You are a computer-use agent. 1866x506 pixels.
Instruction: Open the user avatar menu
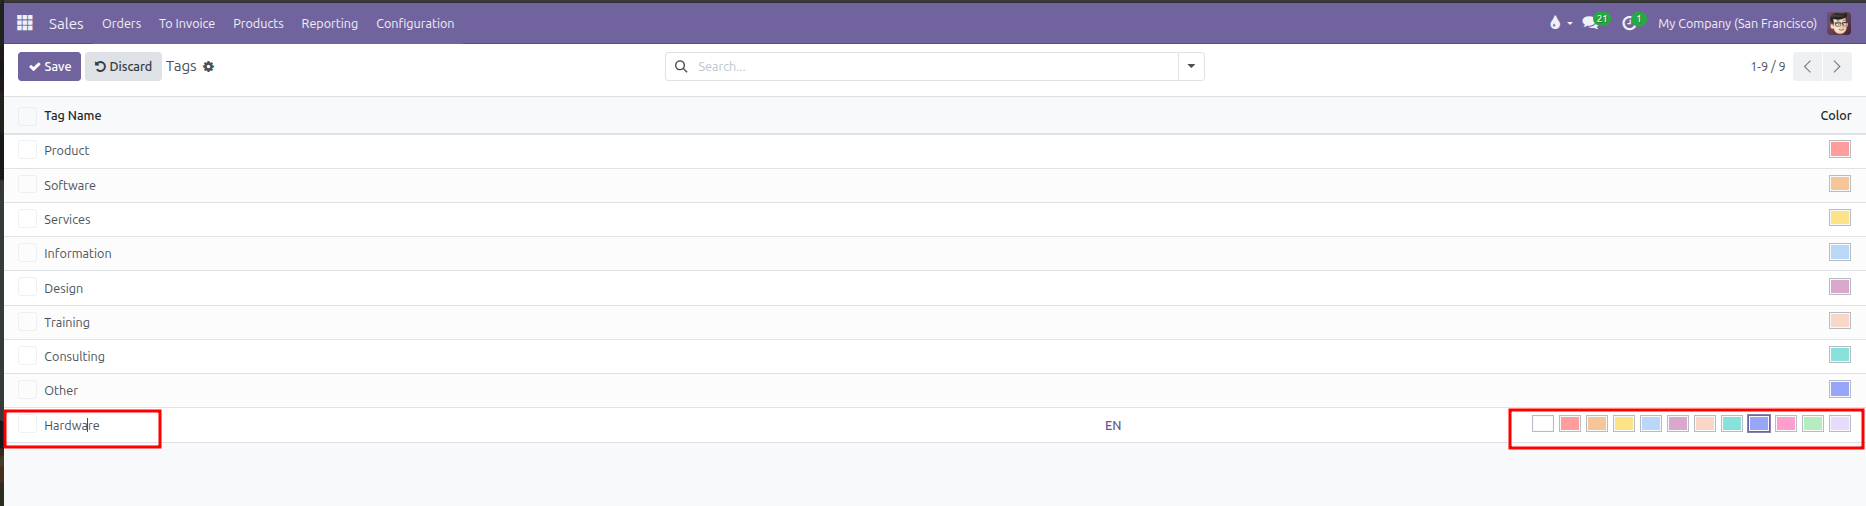click(x=1839, y=23)
